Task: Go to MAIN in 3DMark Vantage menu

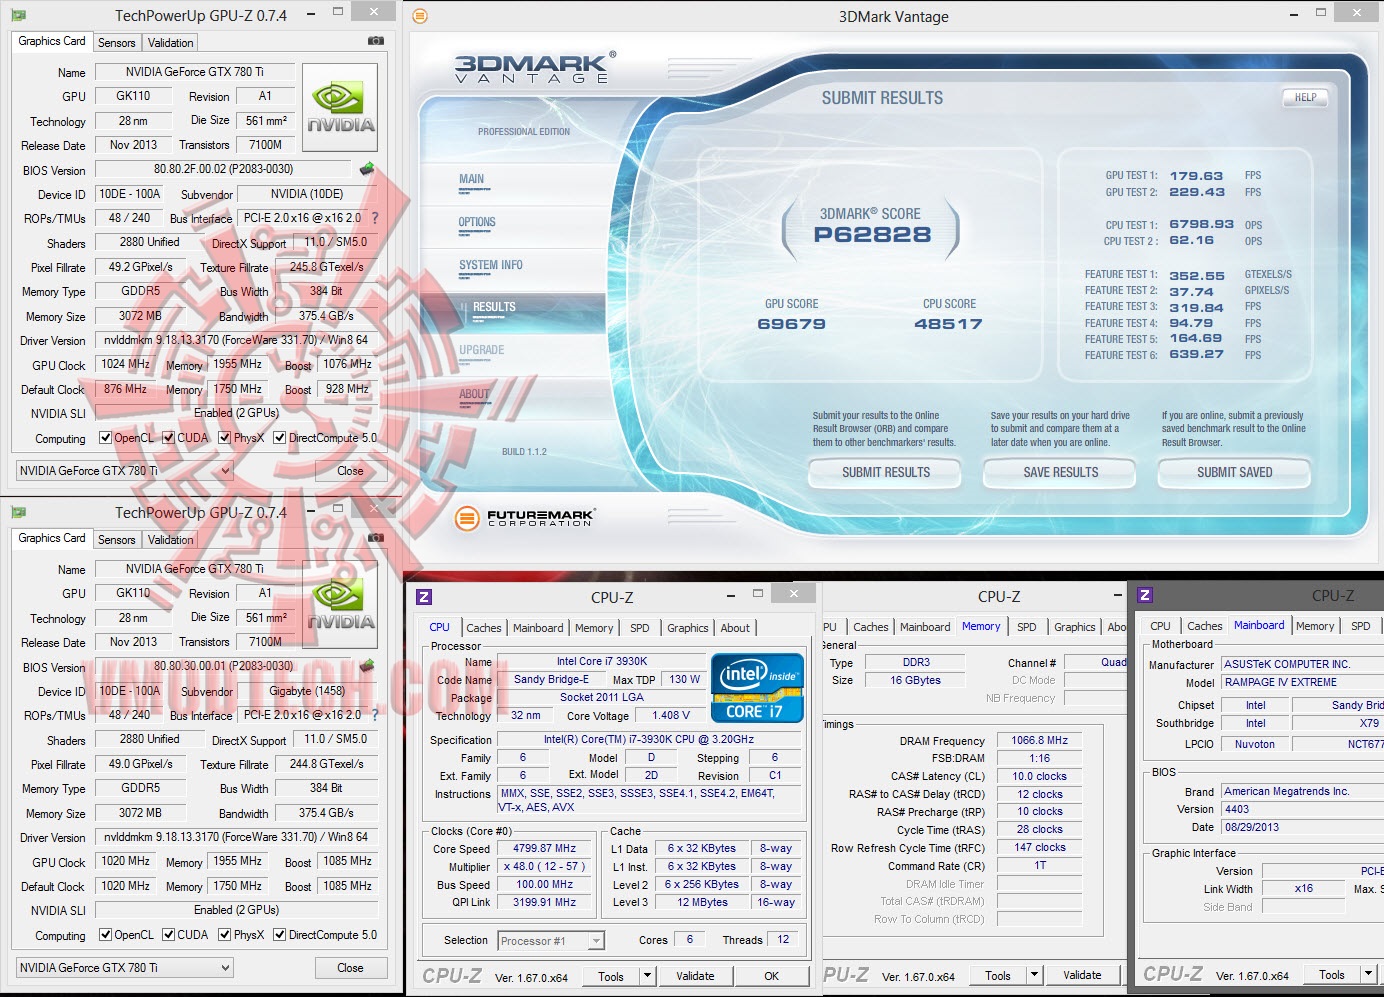Action: coord(472,180)
